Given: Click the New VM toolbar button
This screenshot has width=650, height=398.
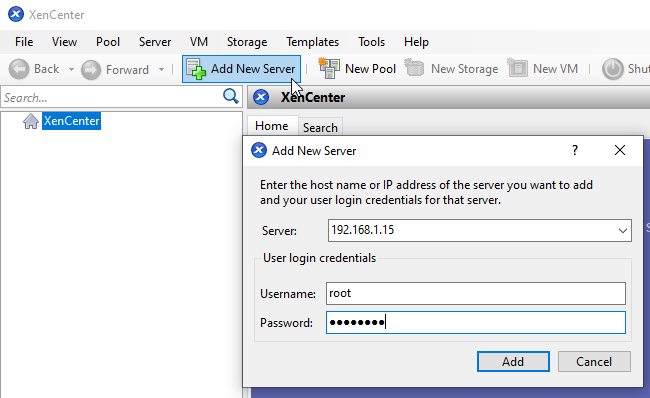Looking at the screenshot, I should [542, 69].
